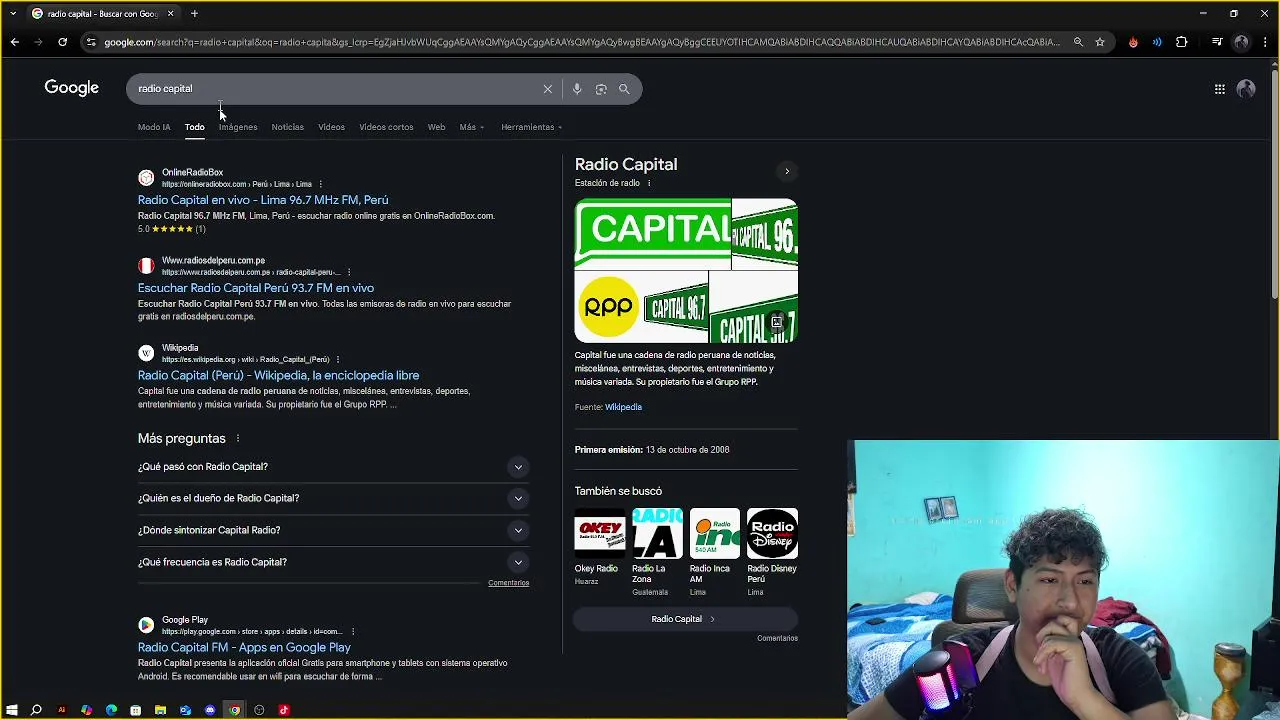Open the Google apps grid
The height and width of the screenshot is (720, 1280).
1220,89
